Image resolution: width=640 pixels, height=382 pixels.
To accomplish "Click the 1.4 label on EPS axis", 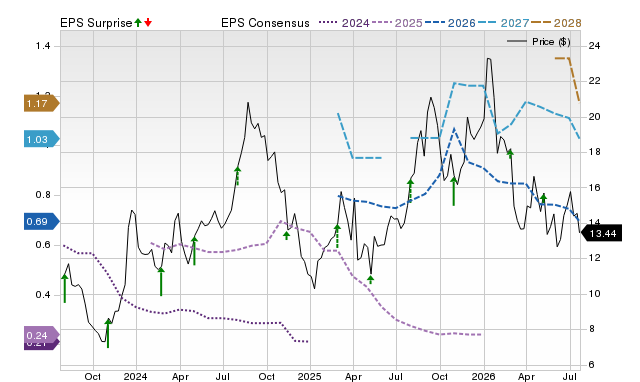I will [43, 46].
